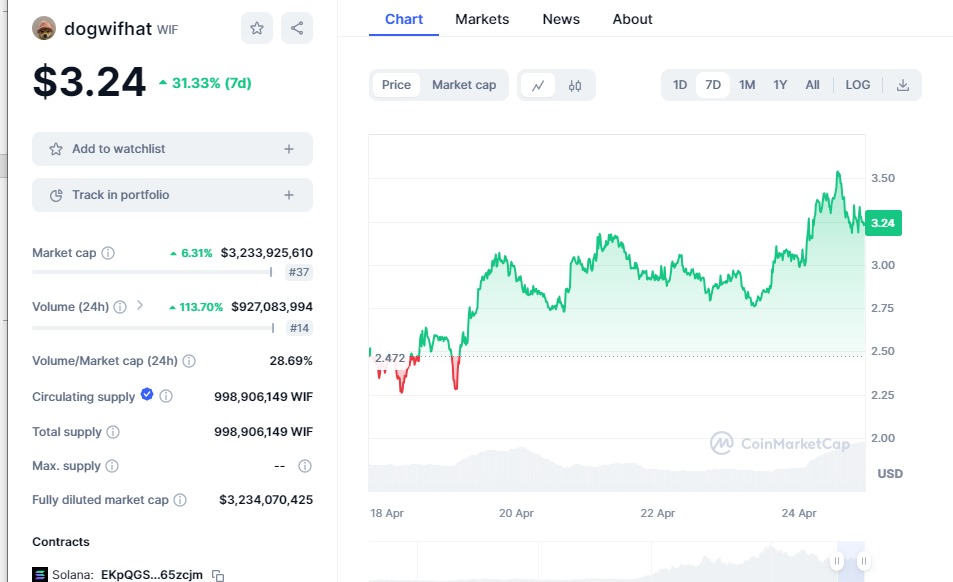The image size is (953, 582).
Task: Select the 1M time range
Action: (x=747, y=85)
